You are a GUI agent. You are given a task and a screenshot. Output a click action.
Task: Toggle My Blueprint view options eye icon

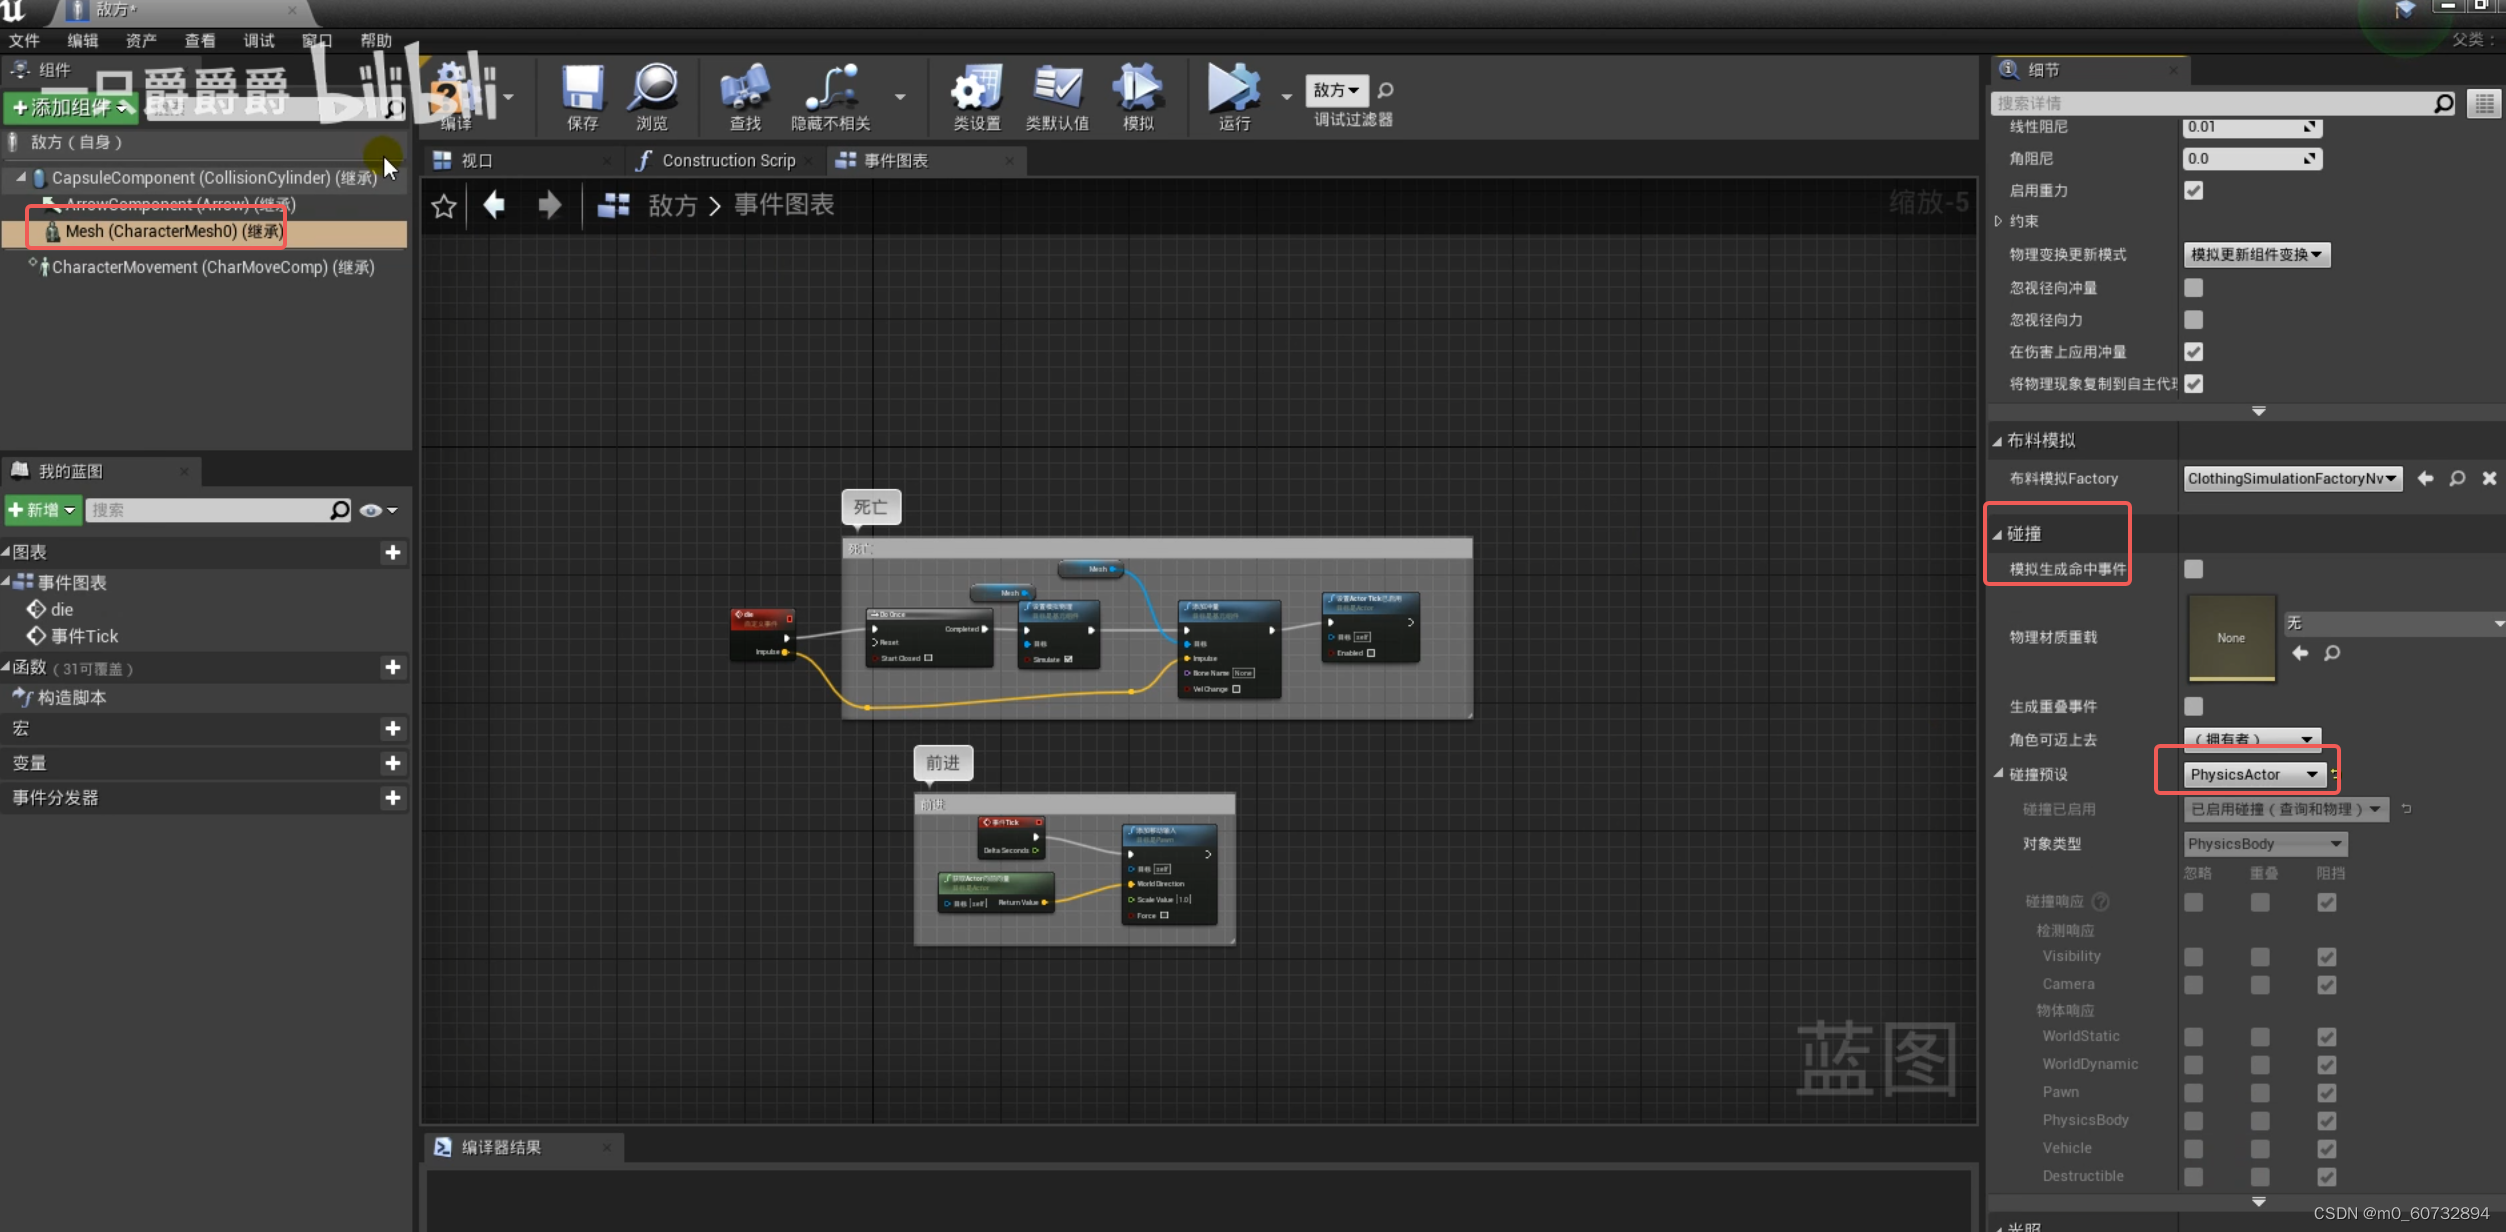pos(378,510)
